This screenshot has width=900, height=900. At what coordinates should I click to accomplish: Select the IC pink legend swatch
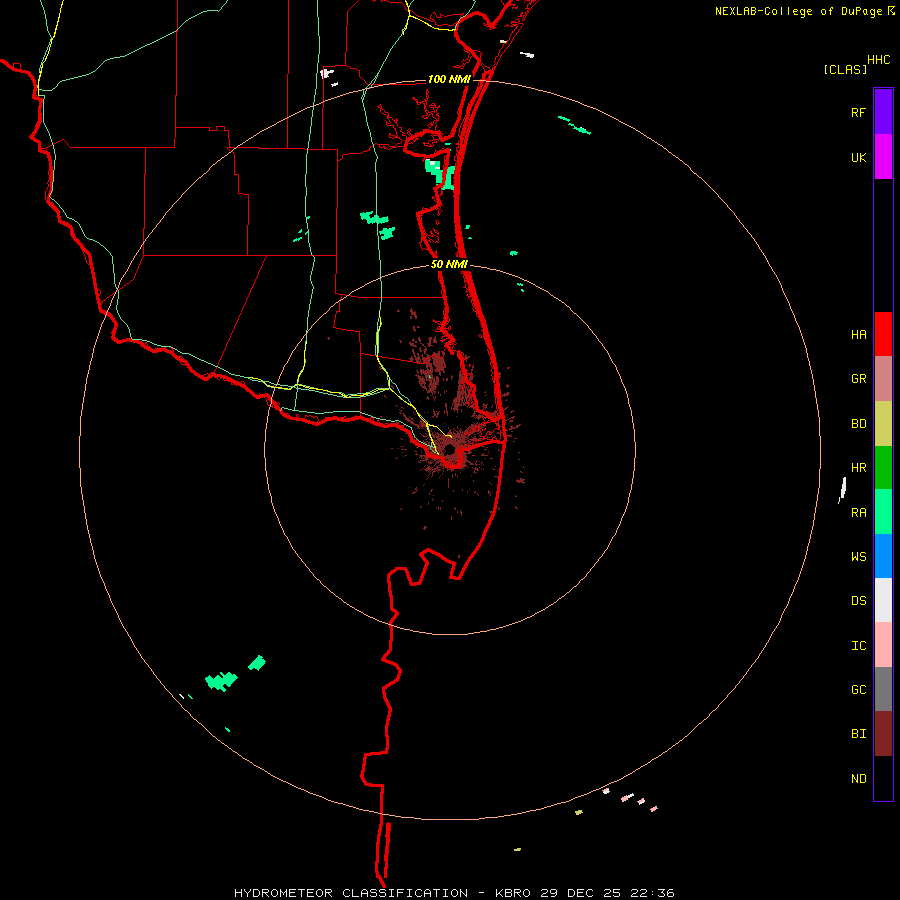(x=883, y=645)
